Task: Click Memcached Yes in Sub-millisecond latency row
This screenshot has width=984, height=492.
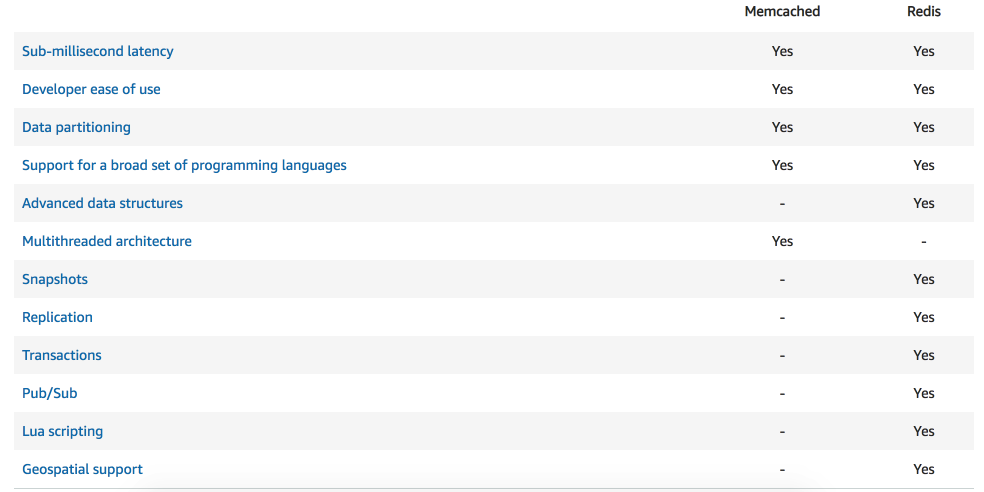Action: (x=782, y=51)
